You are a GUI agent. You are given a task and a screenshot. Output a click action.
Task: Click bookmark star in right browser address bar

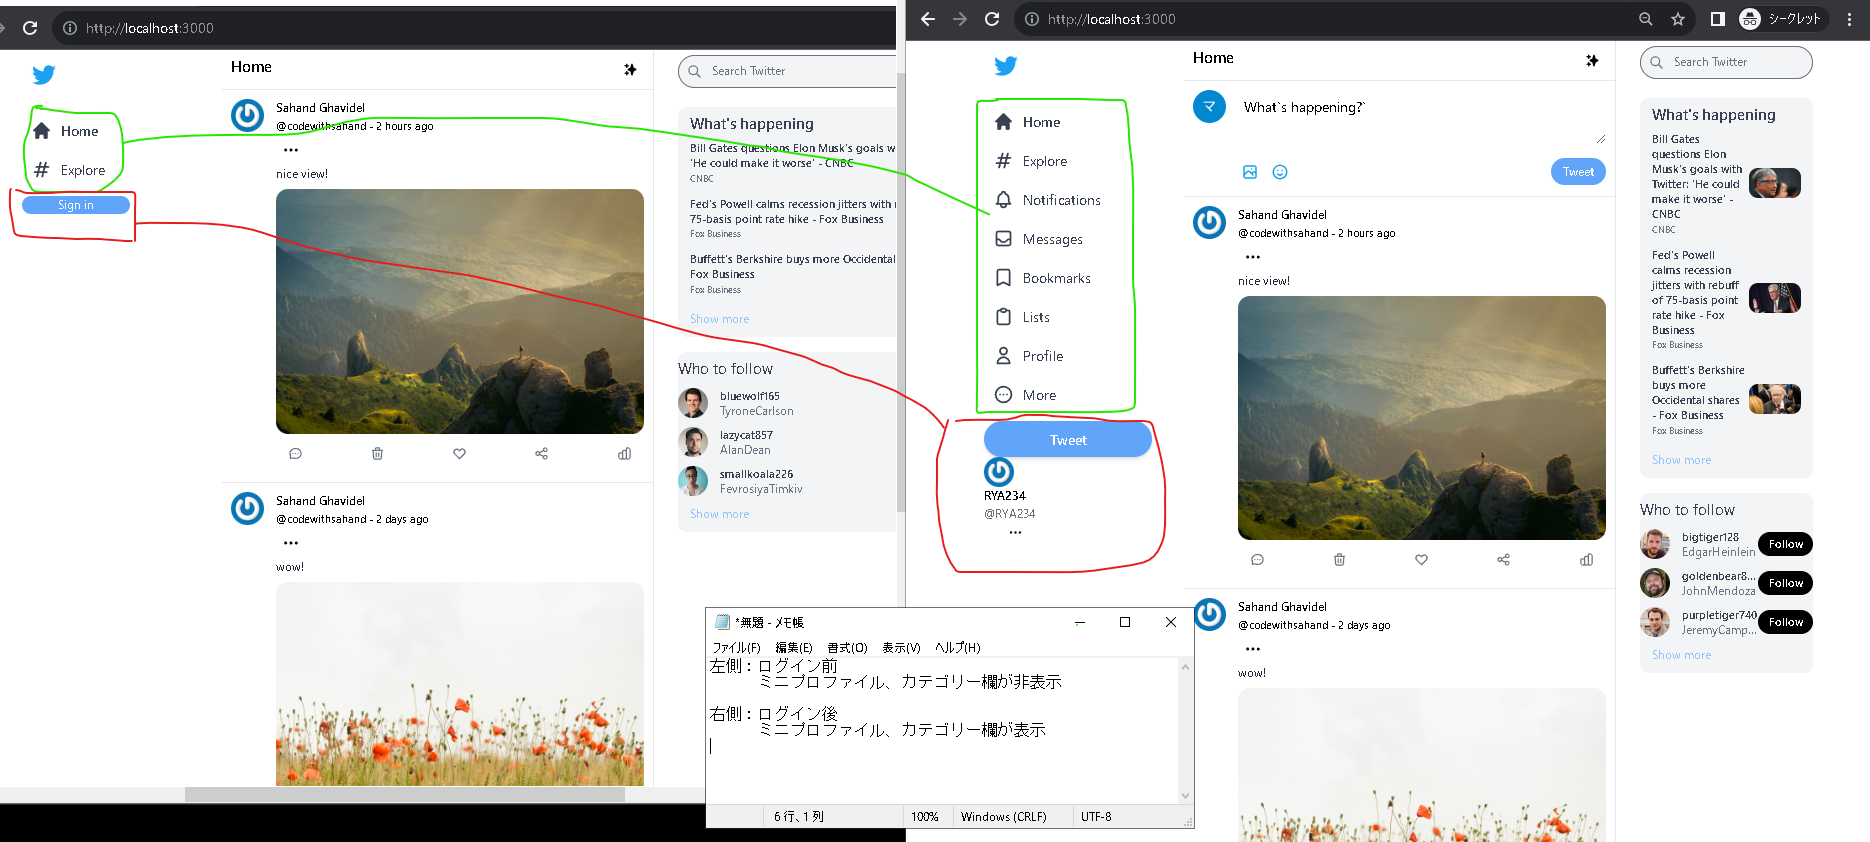(1678, 19)
